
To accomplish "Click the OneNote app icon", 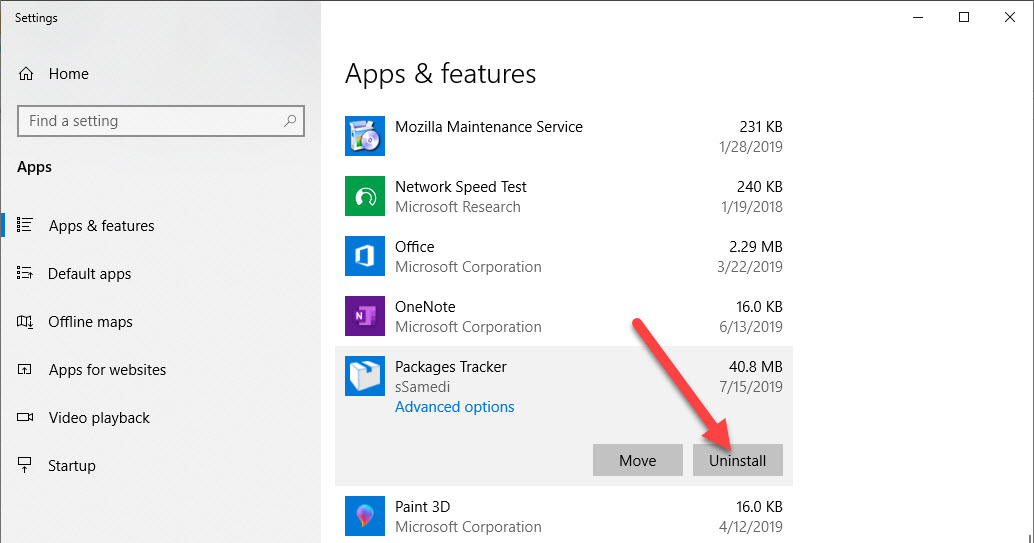I will (365, 316).
